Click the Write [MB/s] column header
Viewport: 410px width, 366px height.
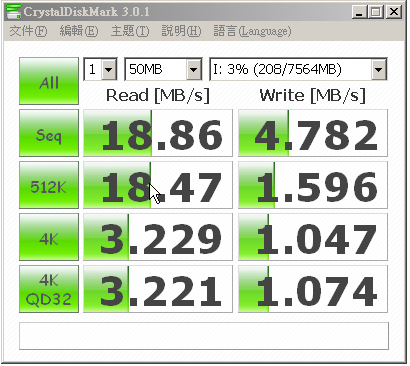[x=313, y=96]
